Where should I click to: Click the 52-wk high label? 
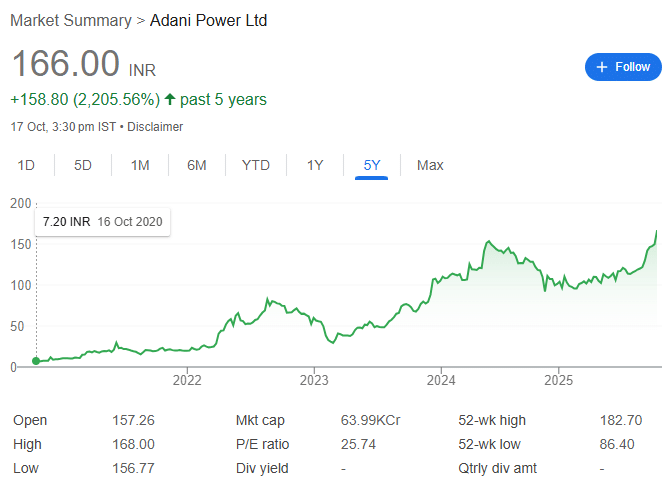coord(491,420)
